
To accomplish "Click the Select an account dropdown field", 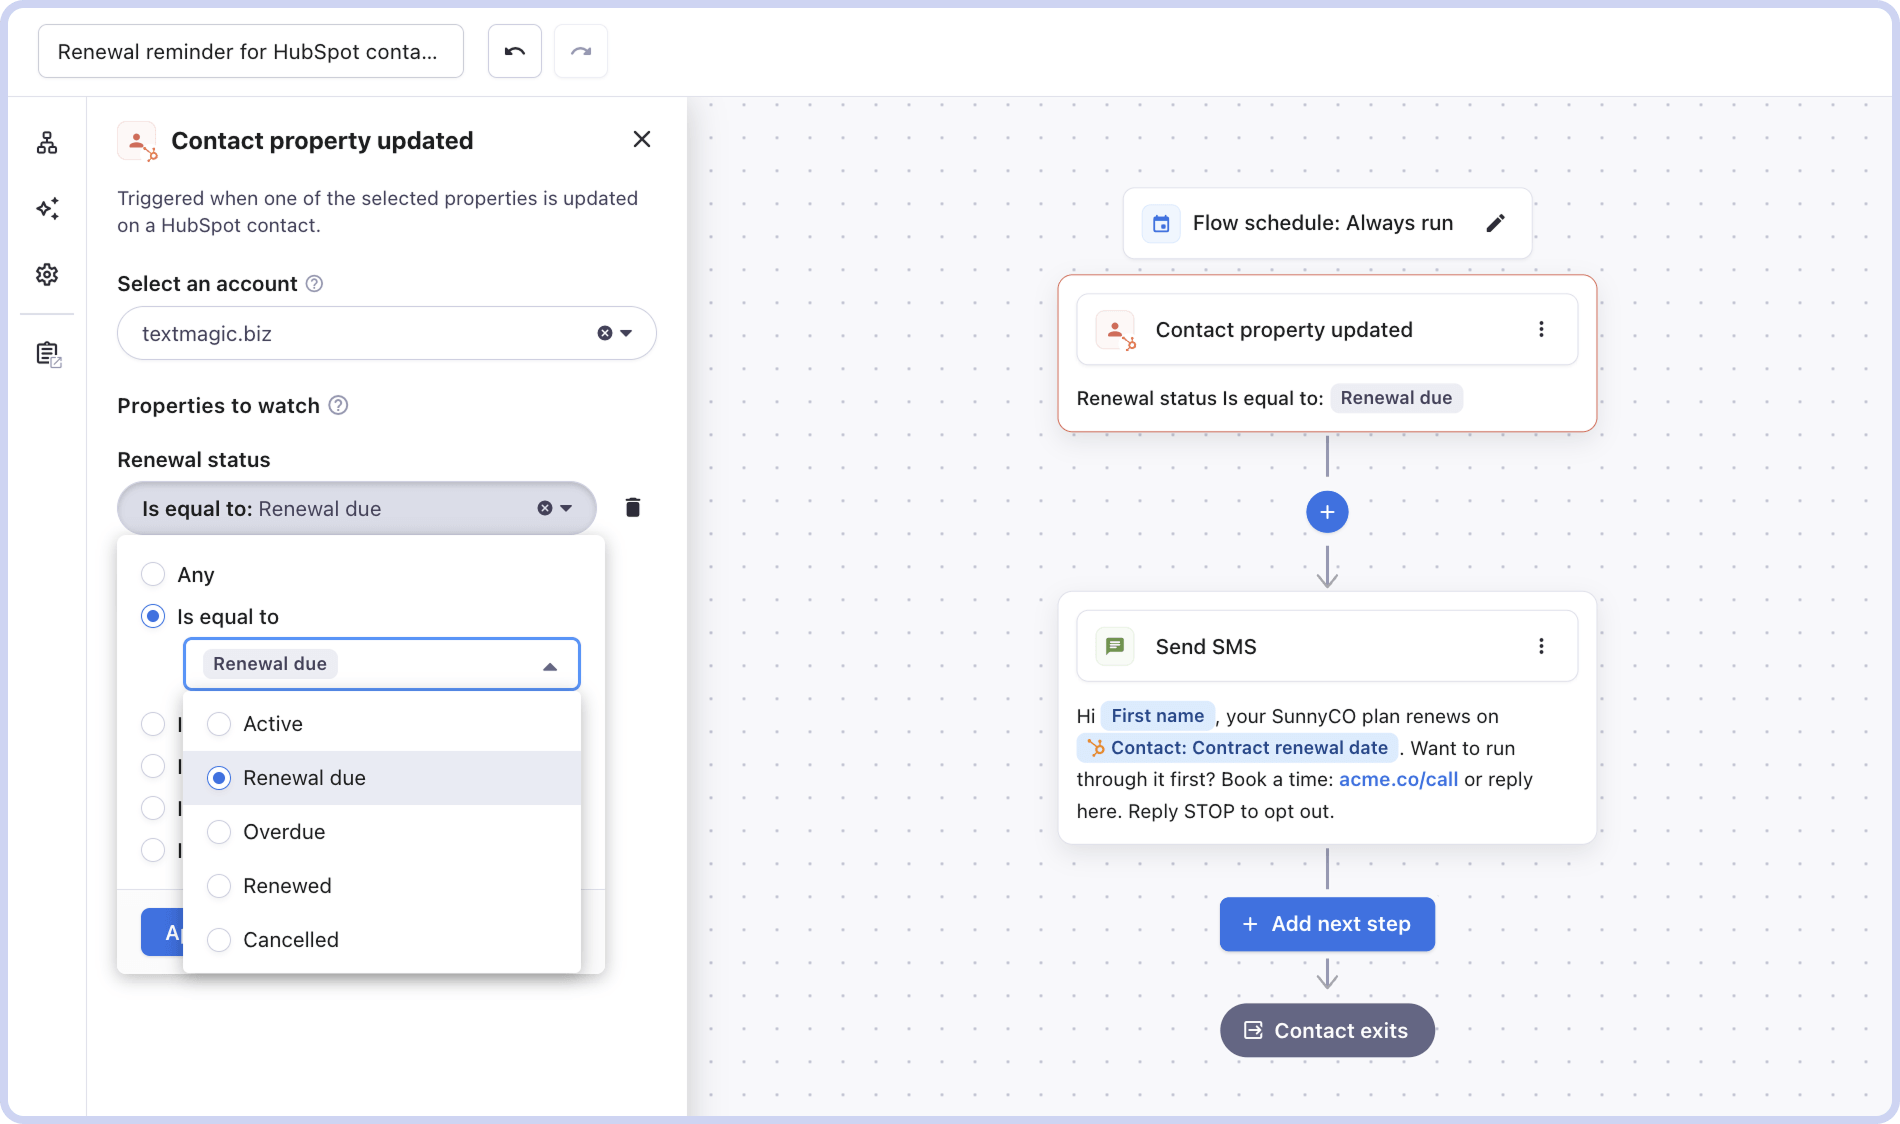I will tap(387, 333).
